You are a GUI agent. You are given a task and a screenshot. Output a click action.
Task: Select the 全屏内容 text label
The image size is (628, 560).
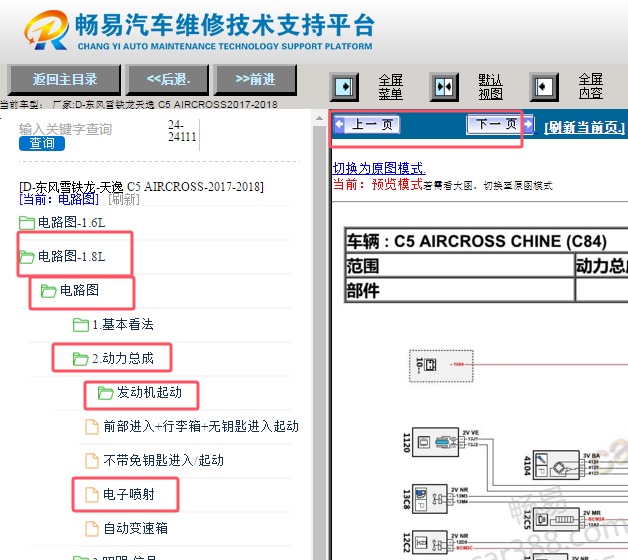click(x=590, y=87)
